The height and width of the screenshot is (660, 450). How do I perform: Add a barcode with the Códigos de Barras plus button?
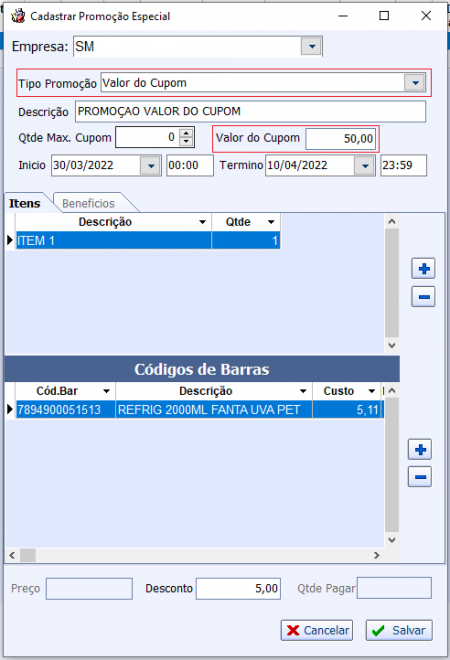420,450
